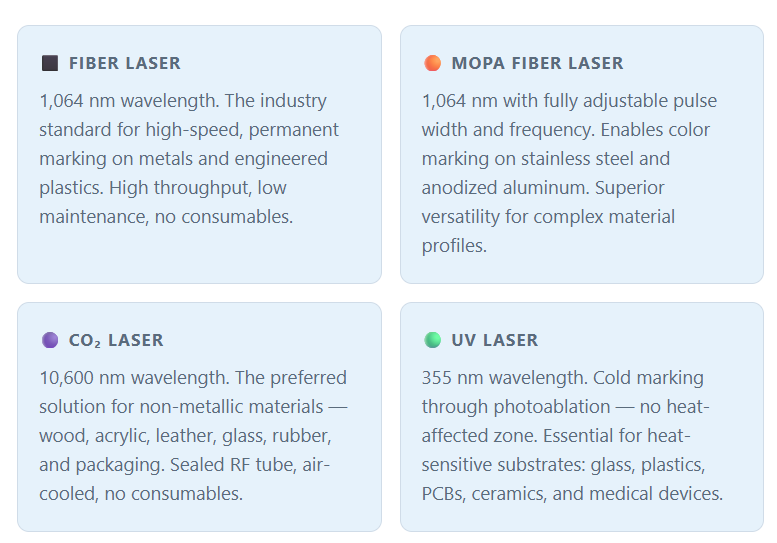Click 'PCBs, ceramics, and medical devices' text
Image resolution: width=777 pixels, height=543 pixels.
tap(572, 494)
